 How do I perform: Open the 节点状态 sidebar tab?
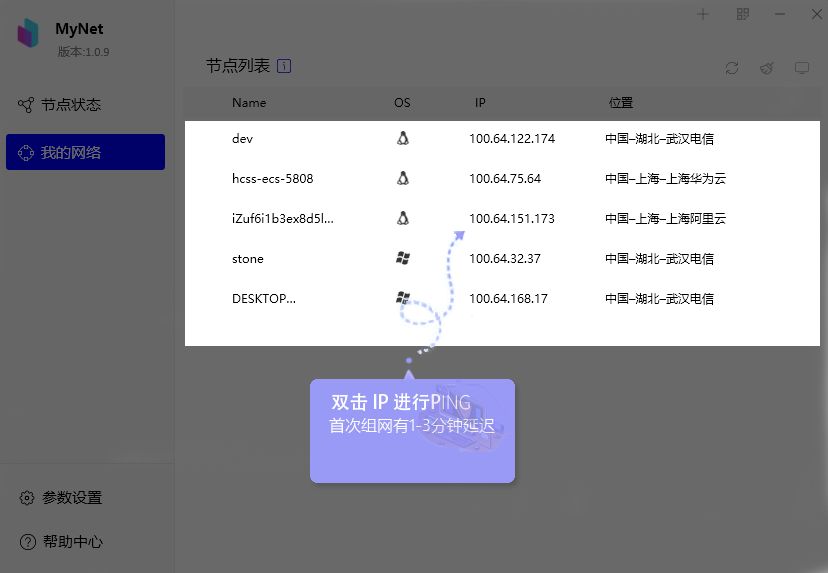point(70,105)
